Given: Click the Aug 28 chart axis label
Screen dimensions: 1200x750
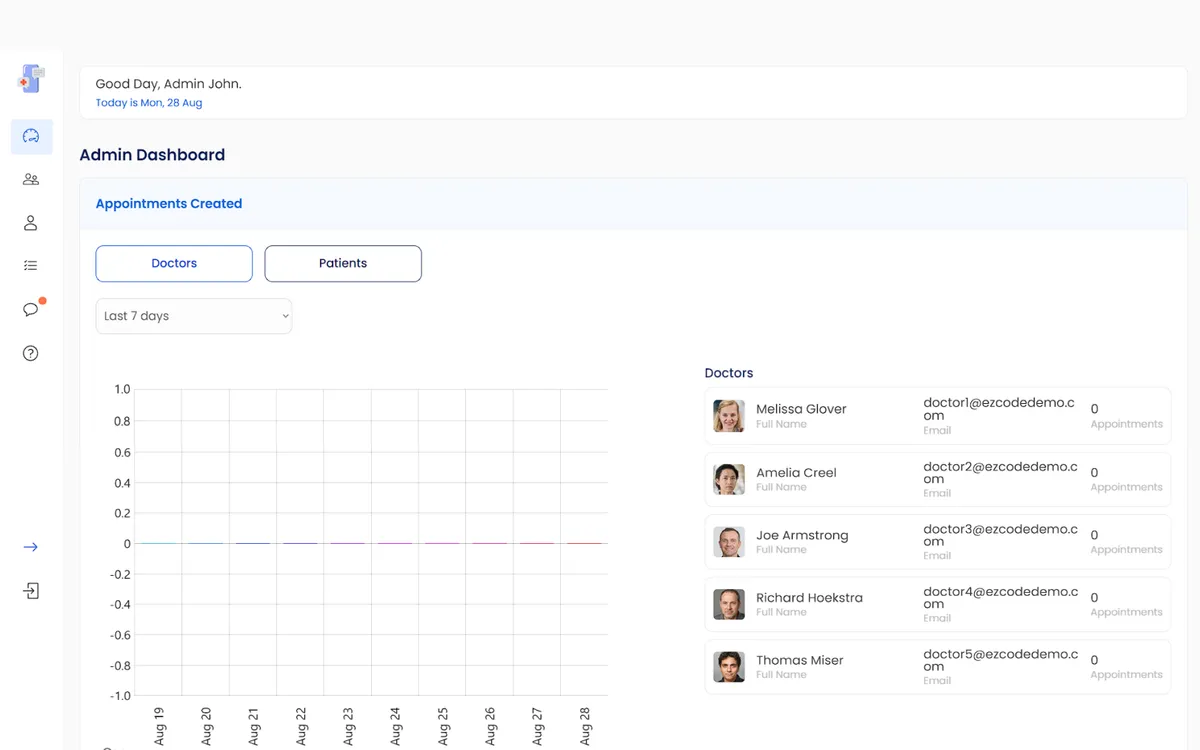Looking at the screenshot, I should click(x=585, y=726).
